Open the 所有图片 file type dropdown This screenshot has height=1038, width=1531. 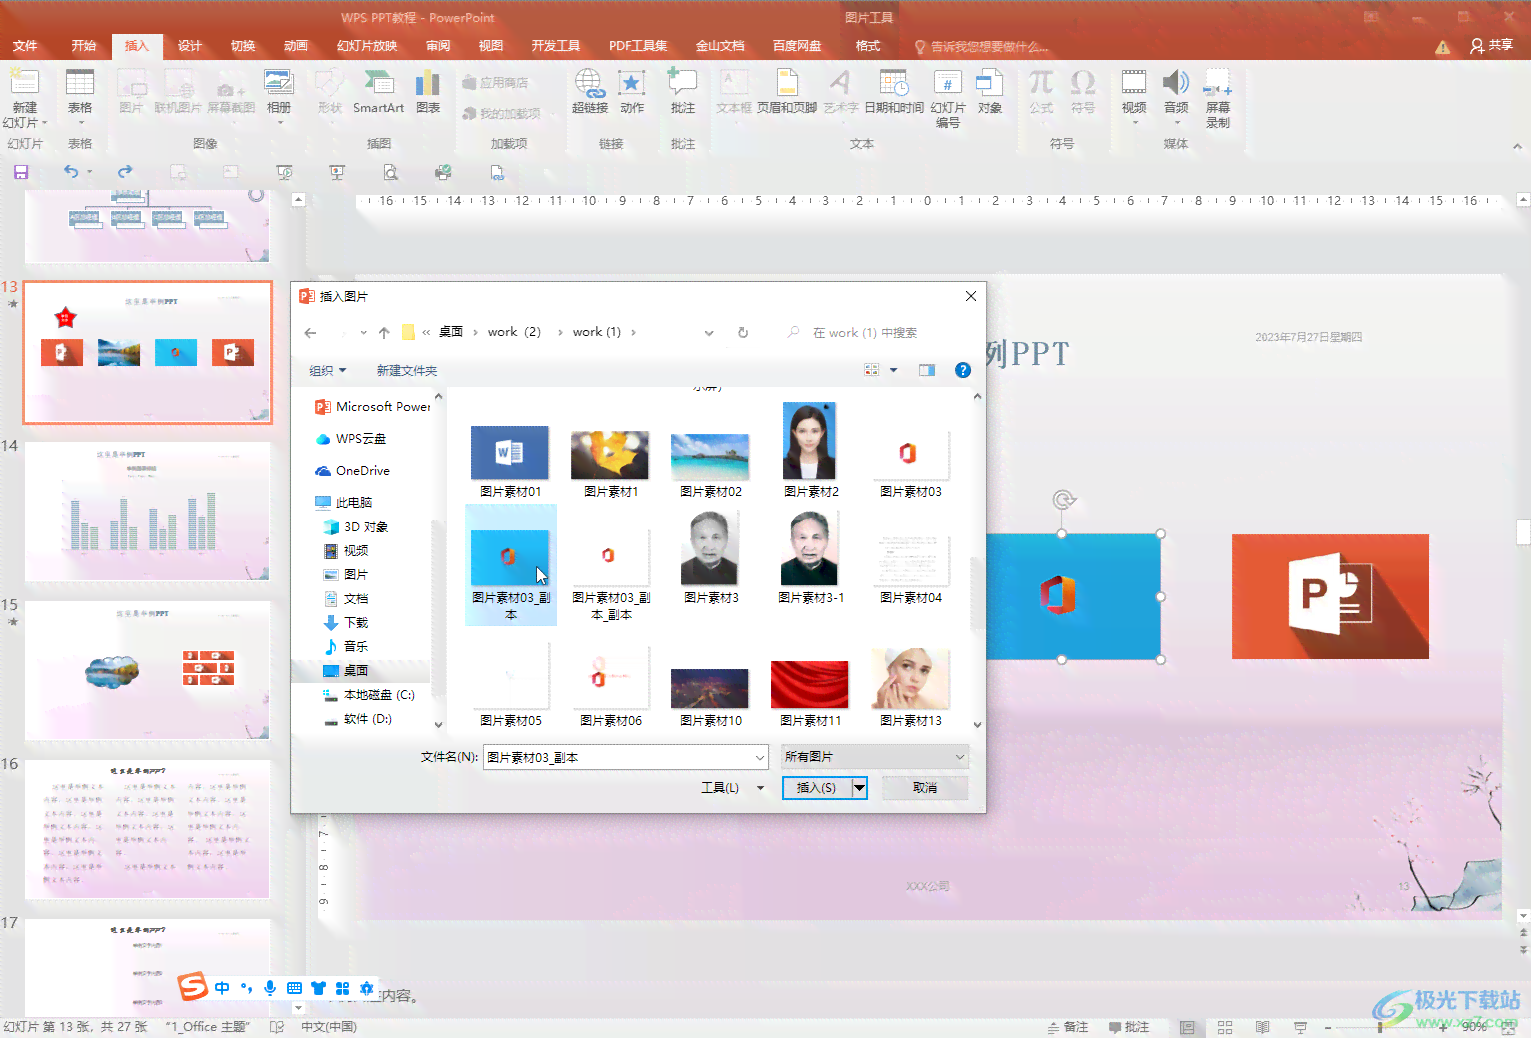tap(875, 757)
